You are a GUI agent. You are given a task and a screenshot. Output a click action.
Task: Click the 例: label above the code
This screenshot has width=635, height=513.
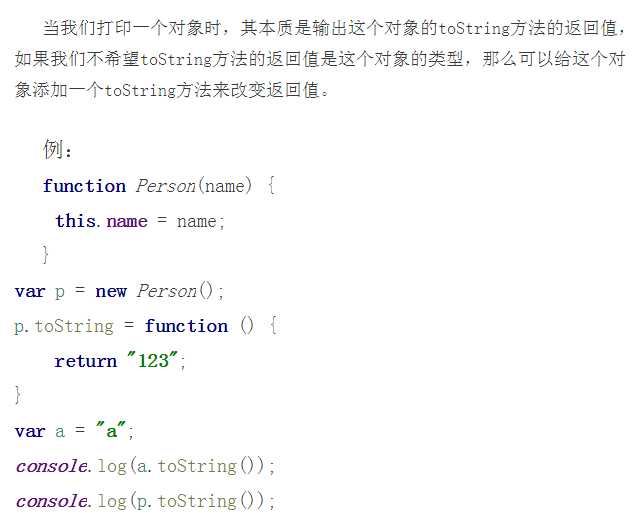click(58, 149)
